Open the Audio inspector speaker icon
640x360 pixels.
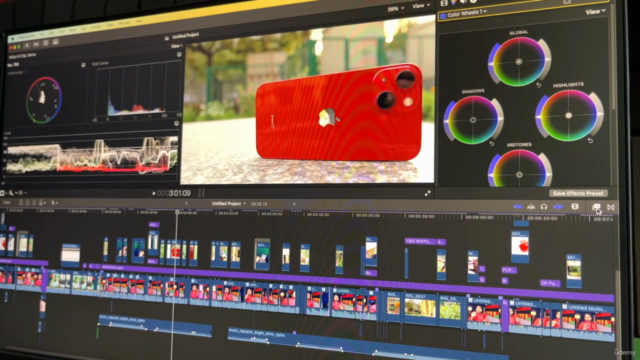[x=463, y=2]
